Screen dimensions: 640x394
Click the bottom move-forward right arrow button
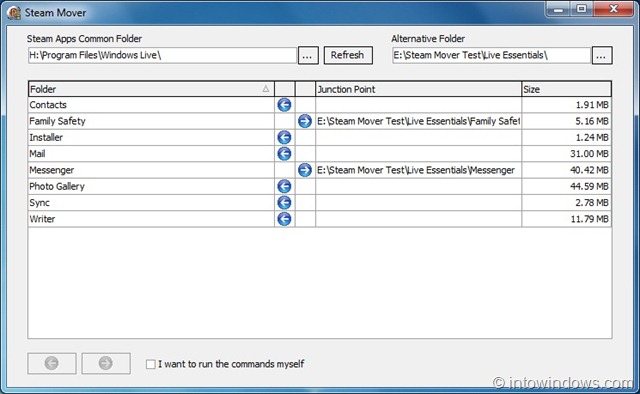[x=106, y=363]
